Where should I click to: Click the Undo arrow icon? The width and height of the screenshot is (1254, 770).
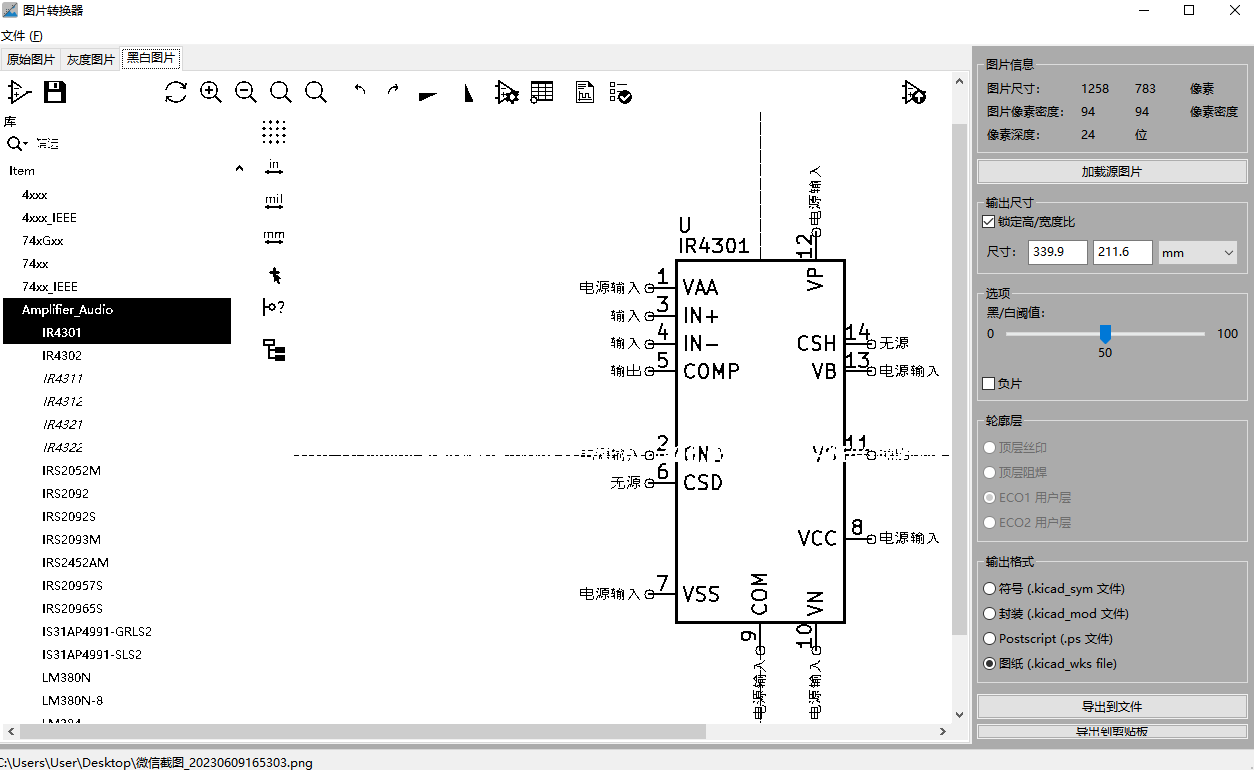(360, 92)
